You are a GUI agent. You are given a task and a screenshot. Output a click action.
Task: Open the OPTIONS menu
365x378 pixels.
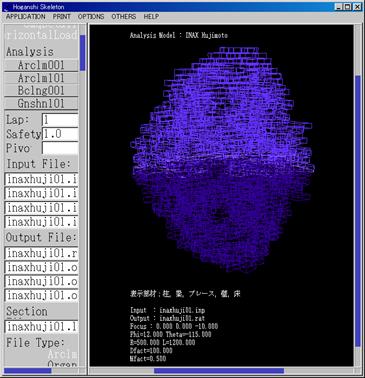tap(91, 16)
